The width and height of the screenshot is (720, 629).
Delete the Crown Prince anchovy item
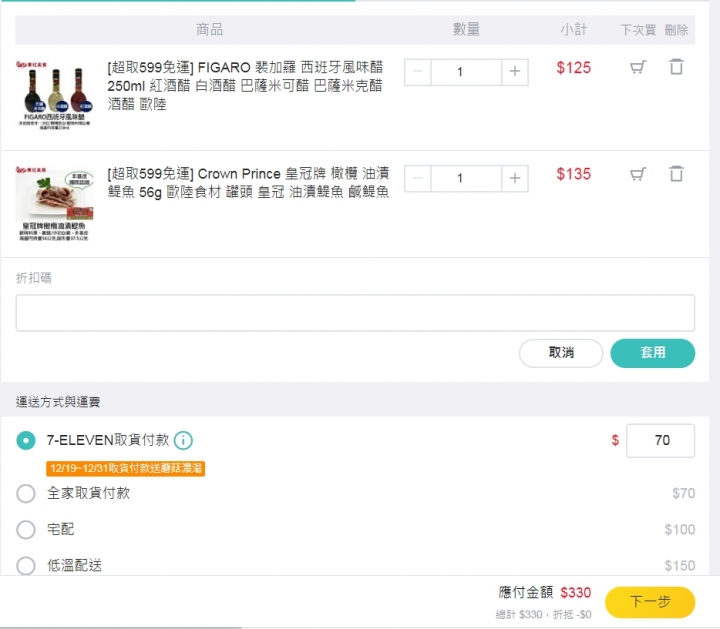click(x=676, y=174)
